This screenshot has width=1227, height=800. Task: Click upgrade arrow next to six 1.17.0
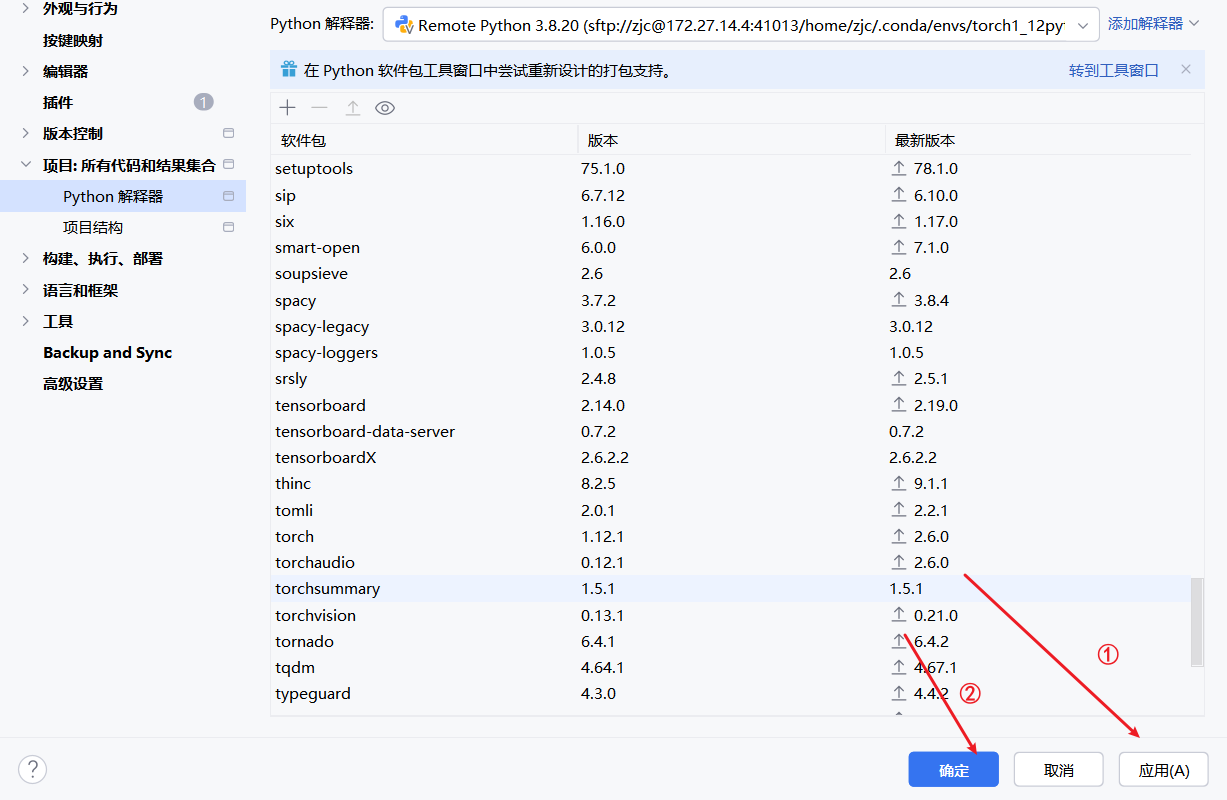coord(899,221)
